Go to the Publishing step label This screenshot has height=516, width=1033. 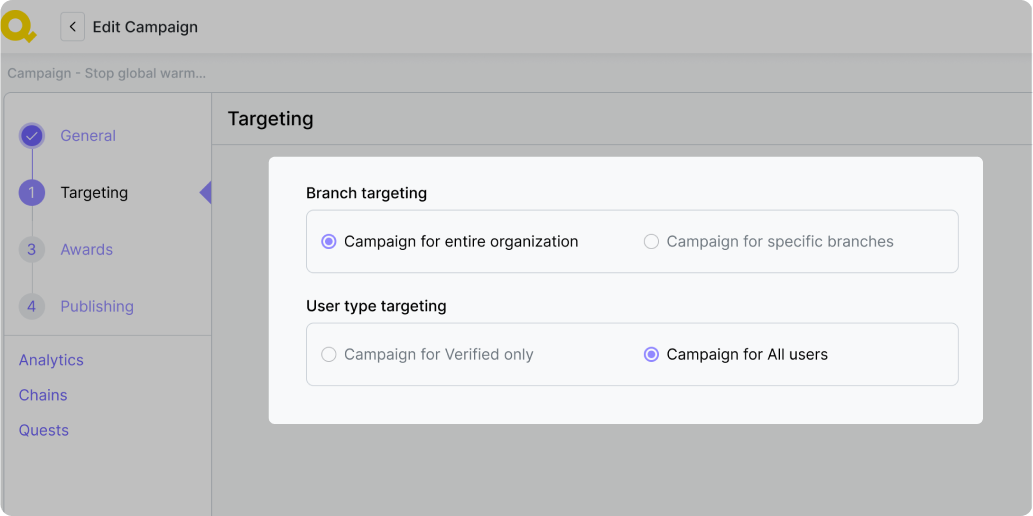click(x=97, y=307)
